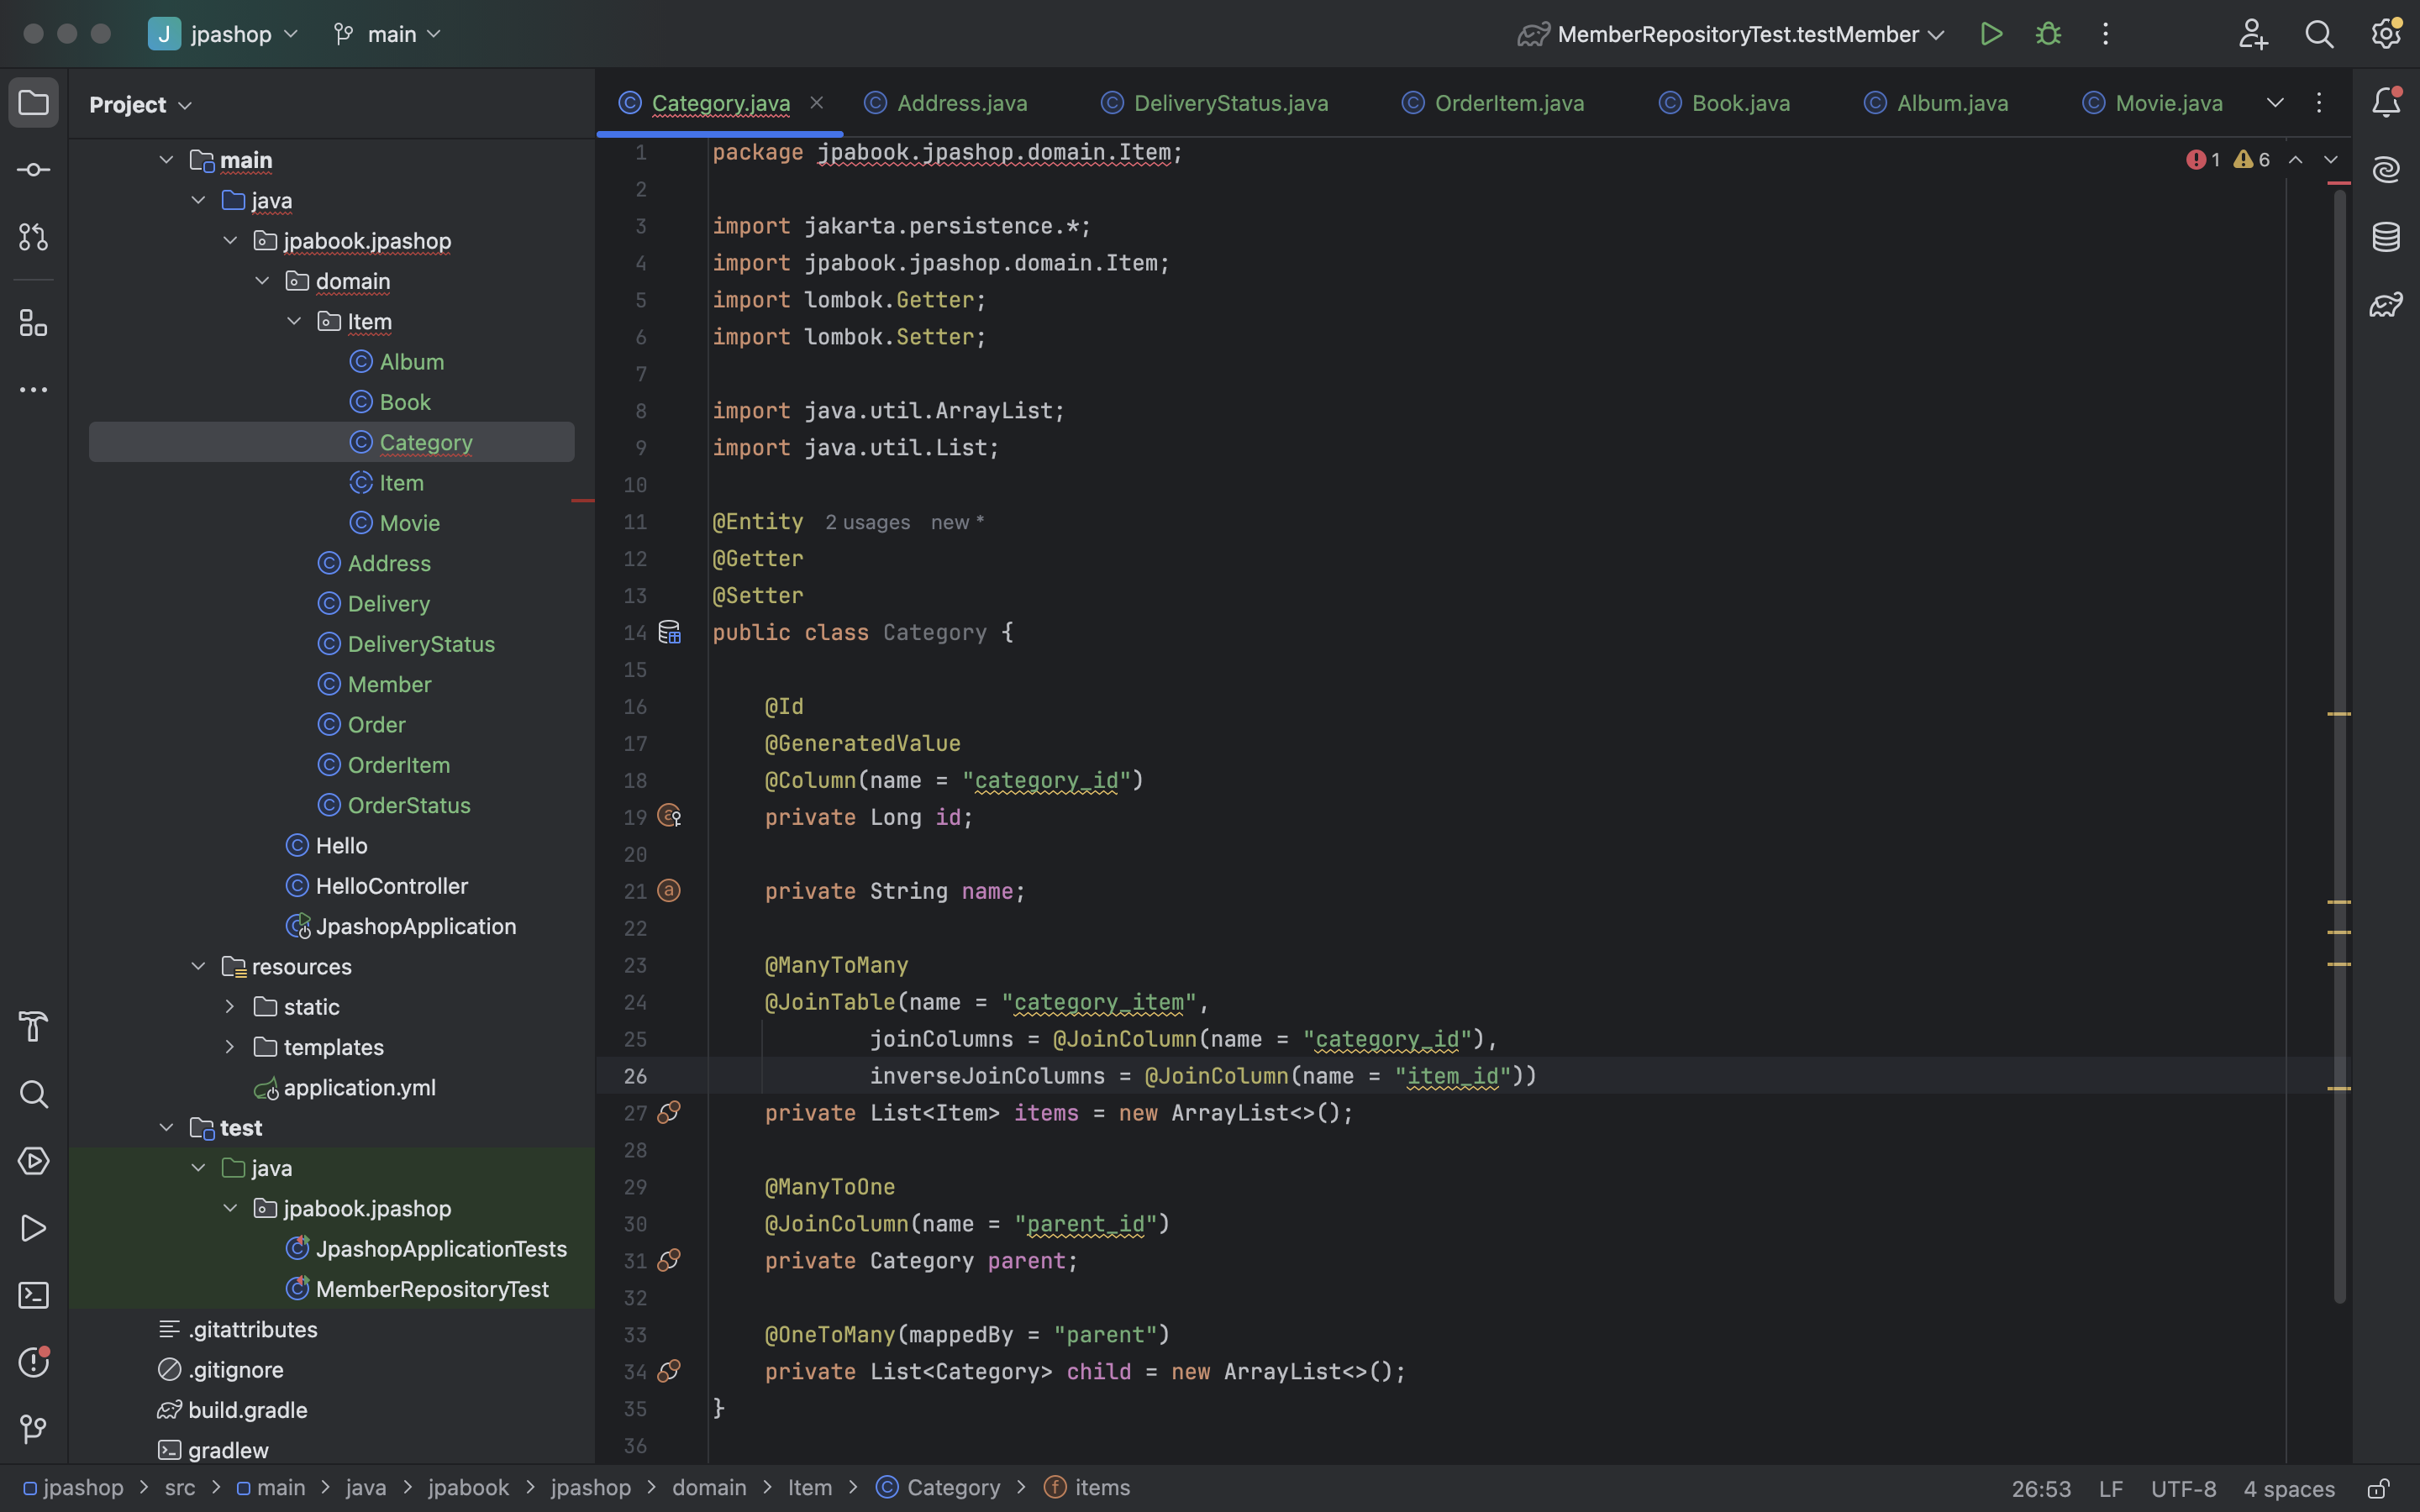Click the errors and warnings count indicator
Viewport: 2420px width, 1512px height.
(x=2227, y=160)
